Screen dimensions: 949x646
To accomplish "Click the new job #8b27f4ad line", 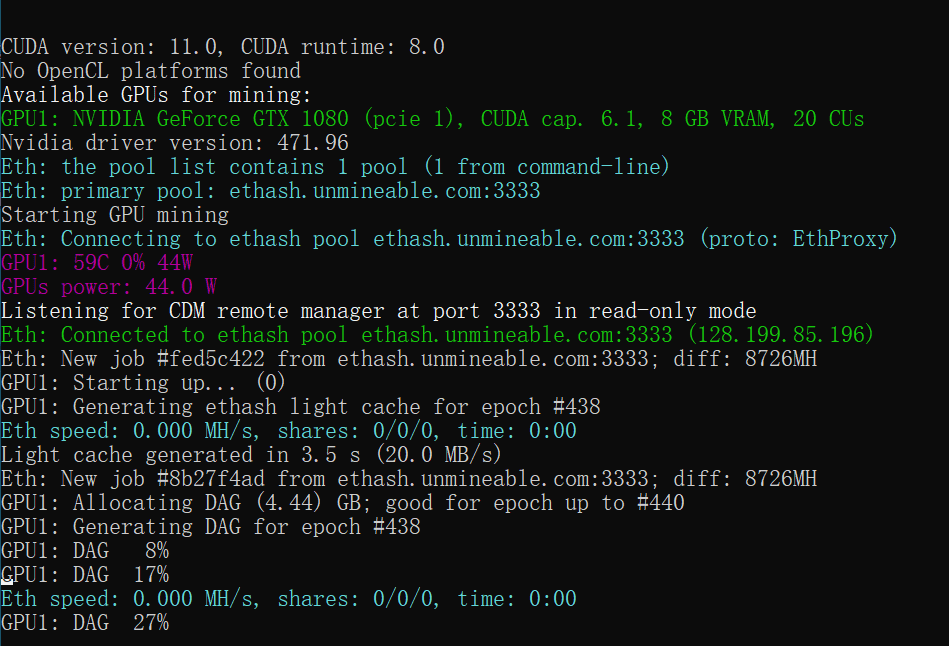I will pos(408,479).
